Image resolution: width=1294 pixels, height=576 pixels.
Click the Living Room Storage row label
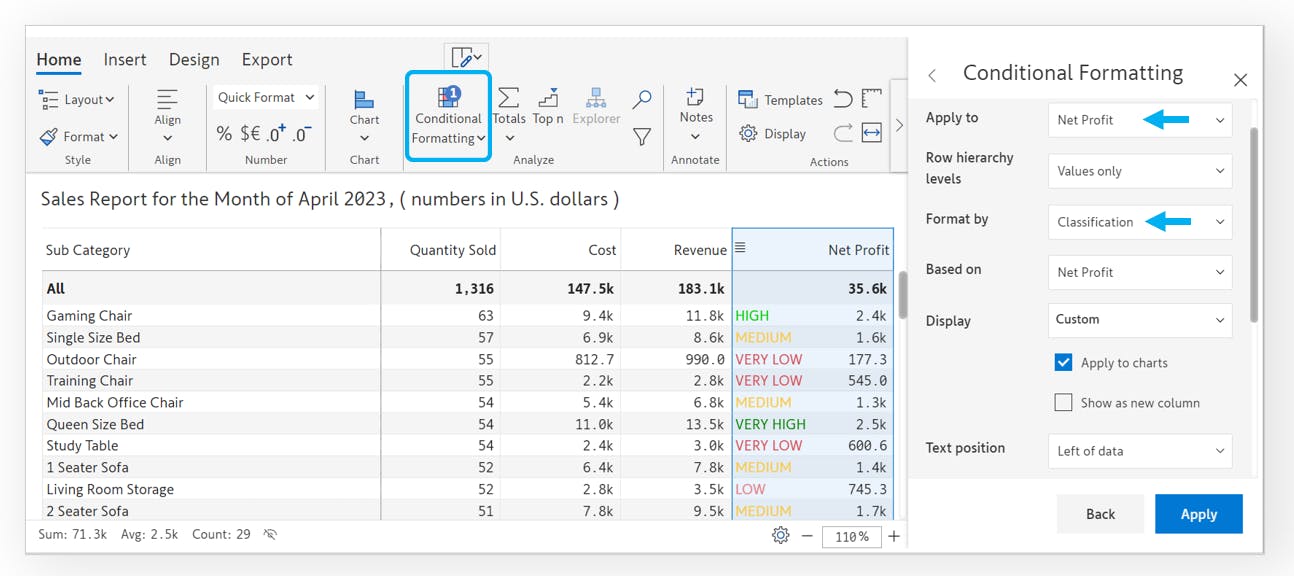110,489
